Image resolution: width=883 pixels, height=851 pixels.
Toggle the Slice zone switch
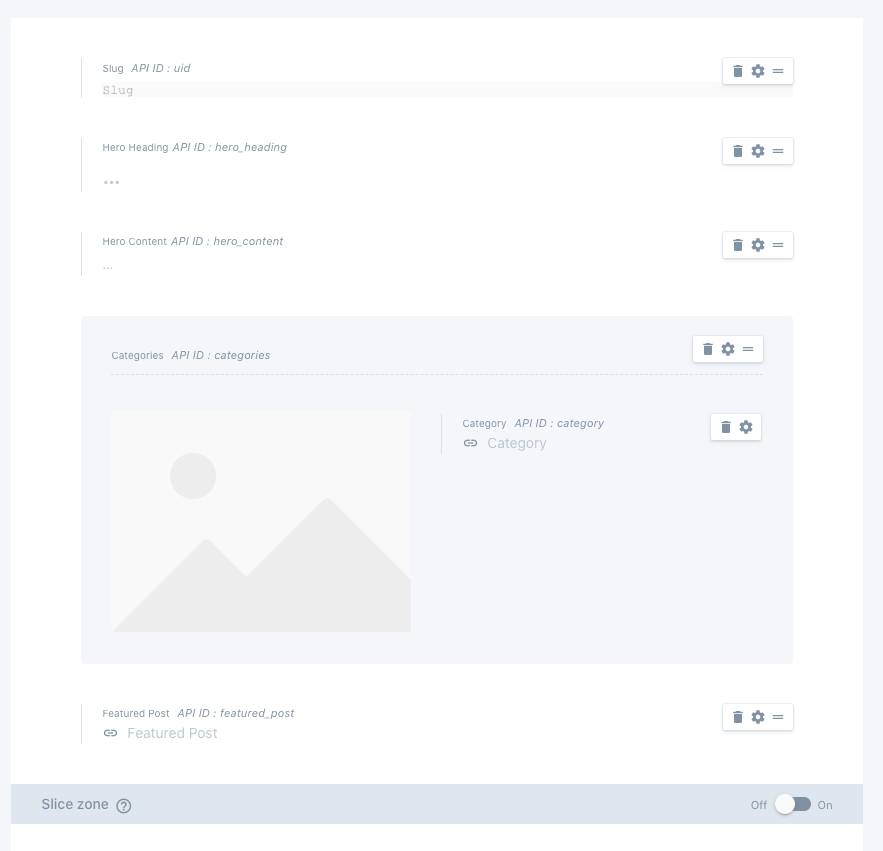pyautogui.click(x=793, y=804)
